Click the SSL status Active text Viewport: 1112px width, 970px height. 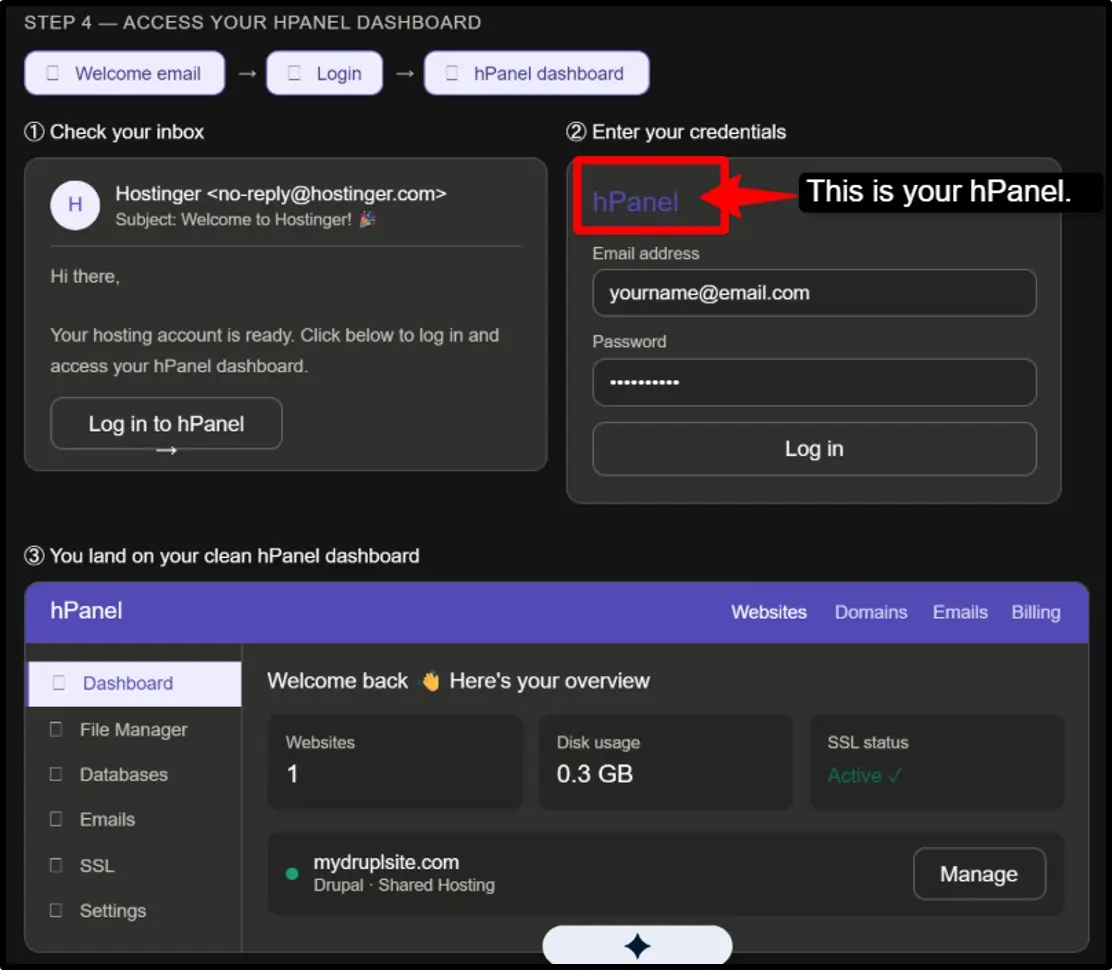[x=864, y=776]
